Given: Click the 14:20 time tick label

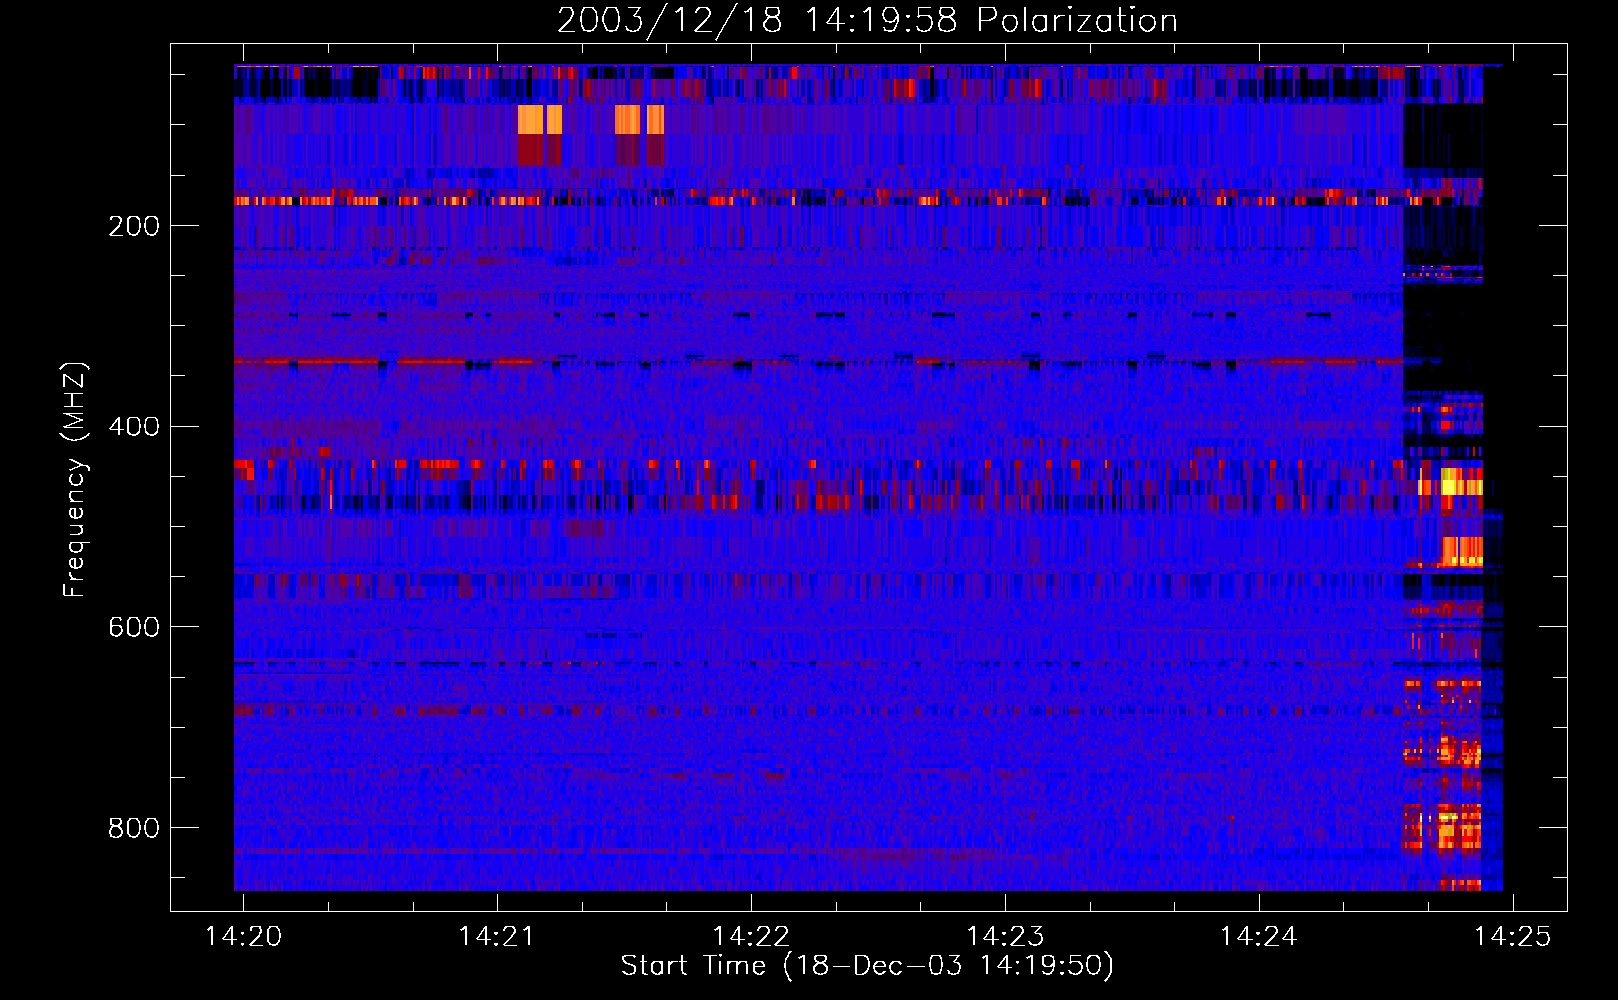Looking at the screenshot, I should pos(243,936).
